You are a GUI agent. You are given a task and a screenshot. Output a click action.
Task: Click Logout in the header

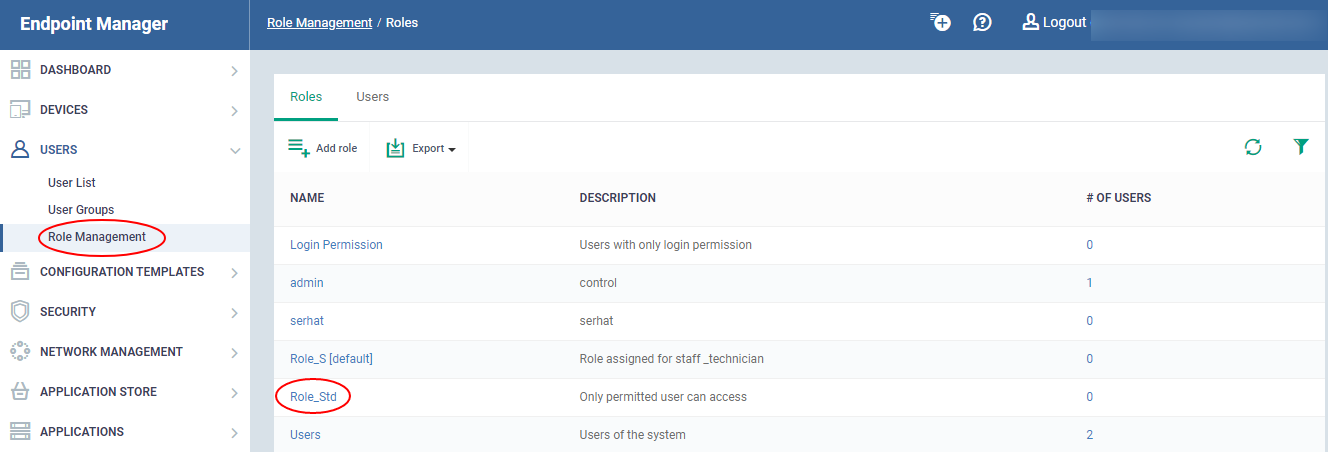pos(1054,22)
